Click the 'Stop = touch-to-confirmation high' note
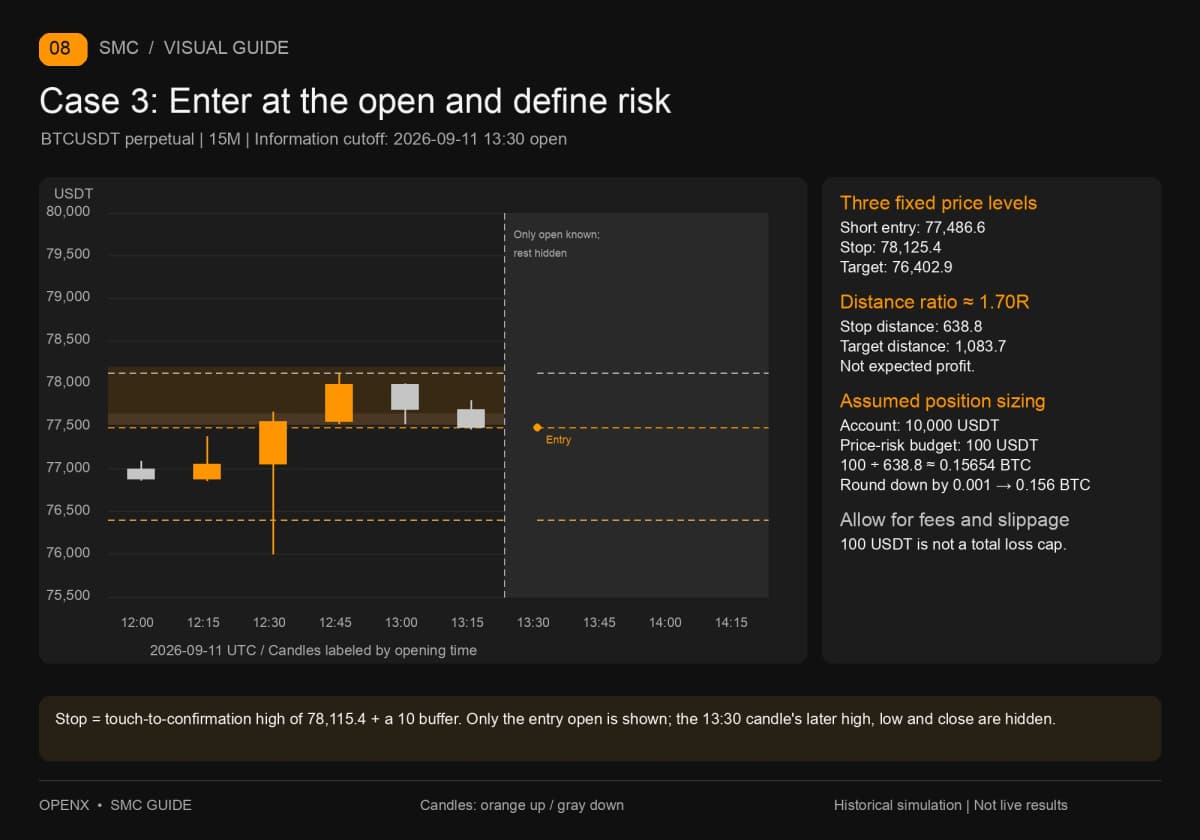Viewport: 1200px width, 840px height. [555, 719]
